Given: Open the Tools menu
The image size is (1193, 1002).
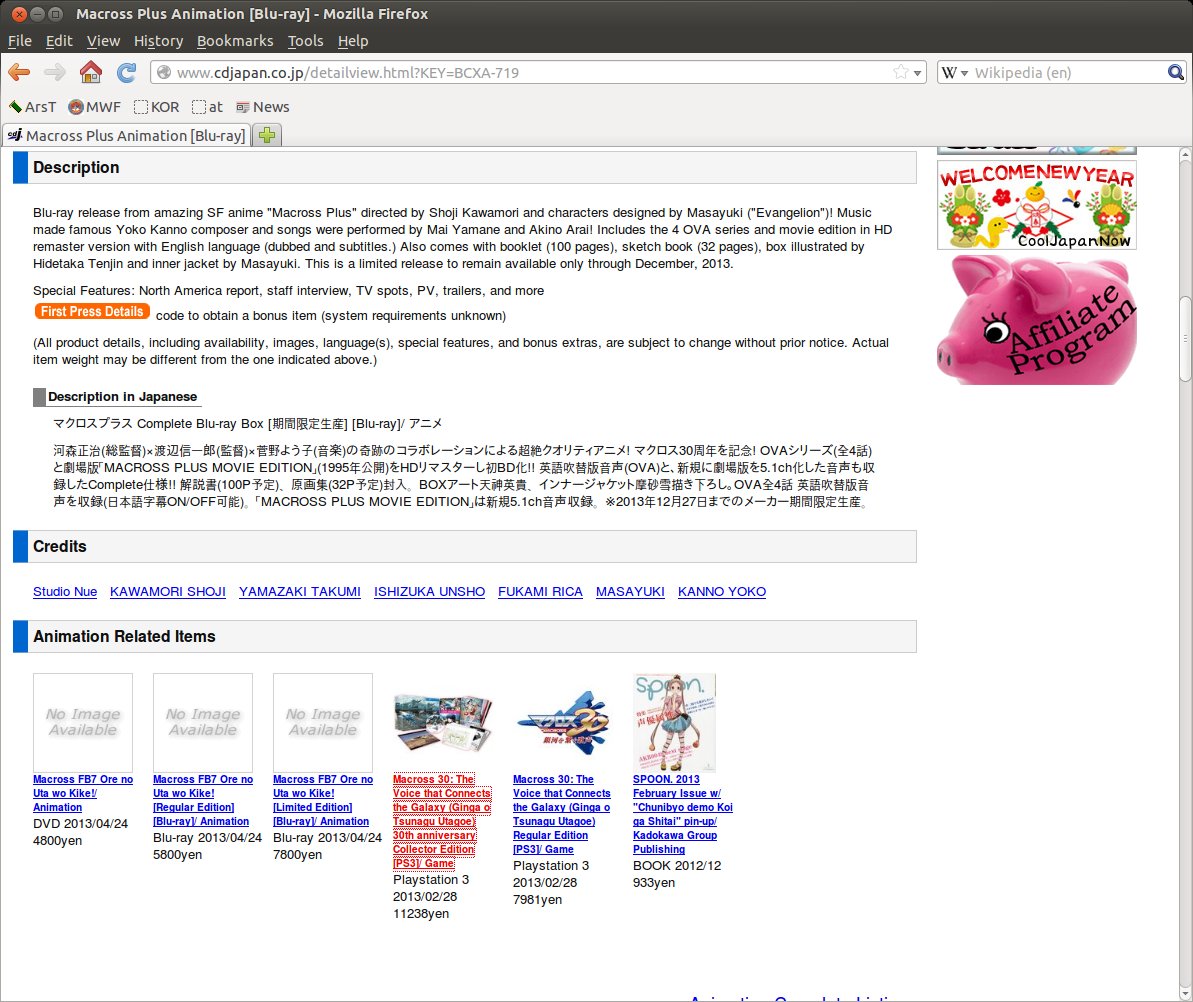Looking at the screenshot, I should [305, 41].
